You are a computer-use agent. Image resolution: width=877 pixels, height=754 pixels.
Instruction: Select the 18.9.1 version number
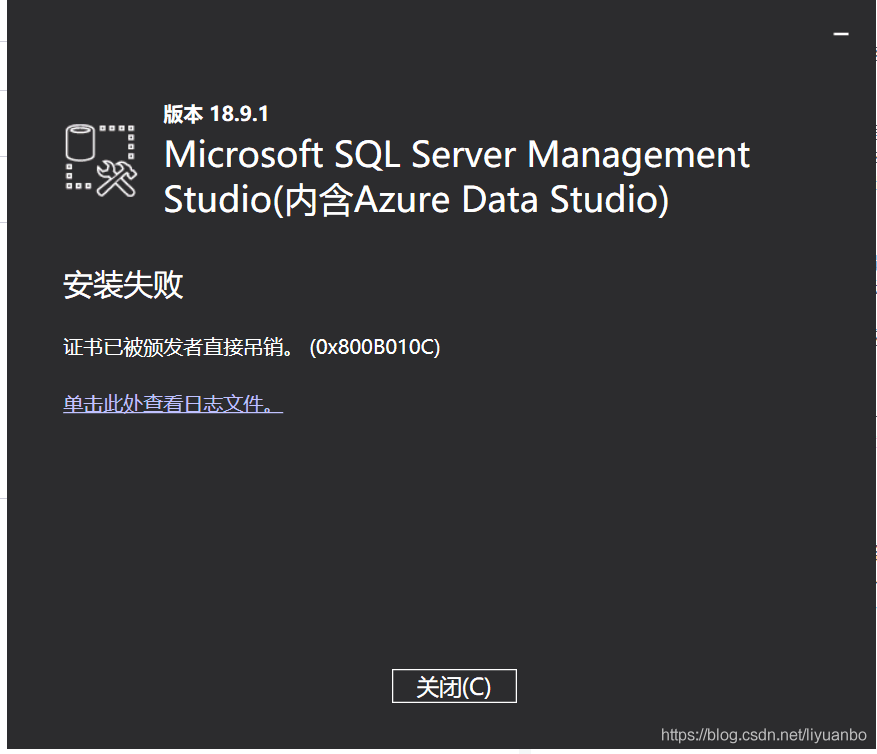tap(239, 114)
